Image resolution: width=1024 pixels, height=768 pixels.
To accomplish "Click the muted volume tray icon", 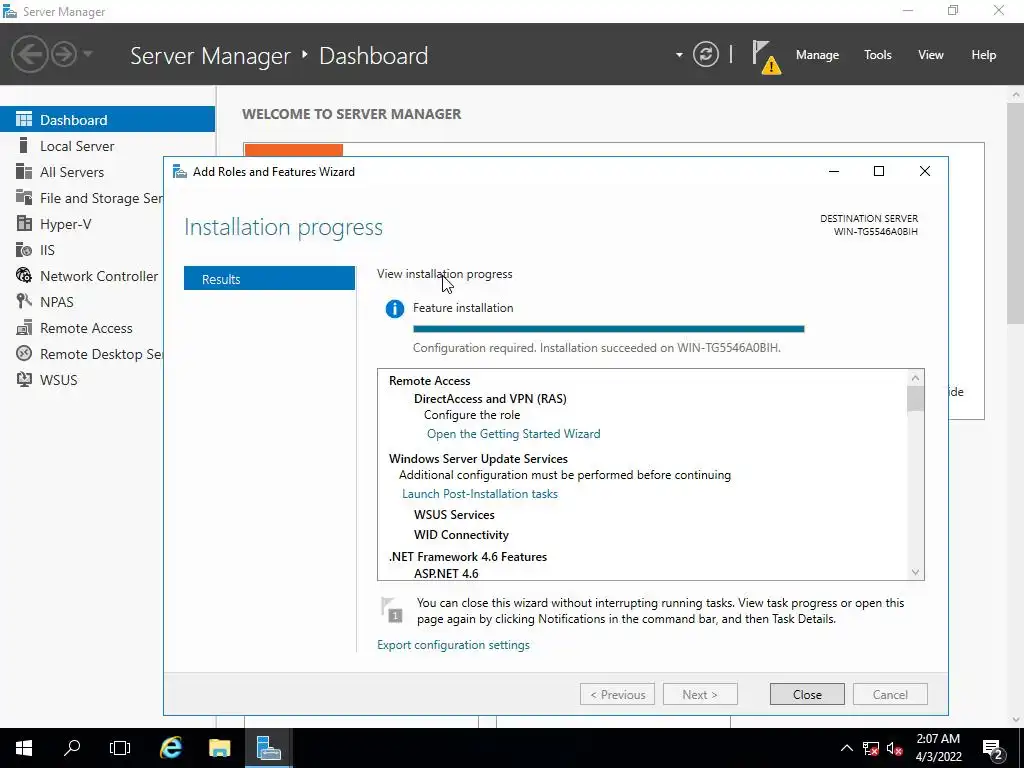I will tap(895, 748).
